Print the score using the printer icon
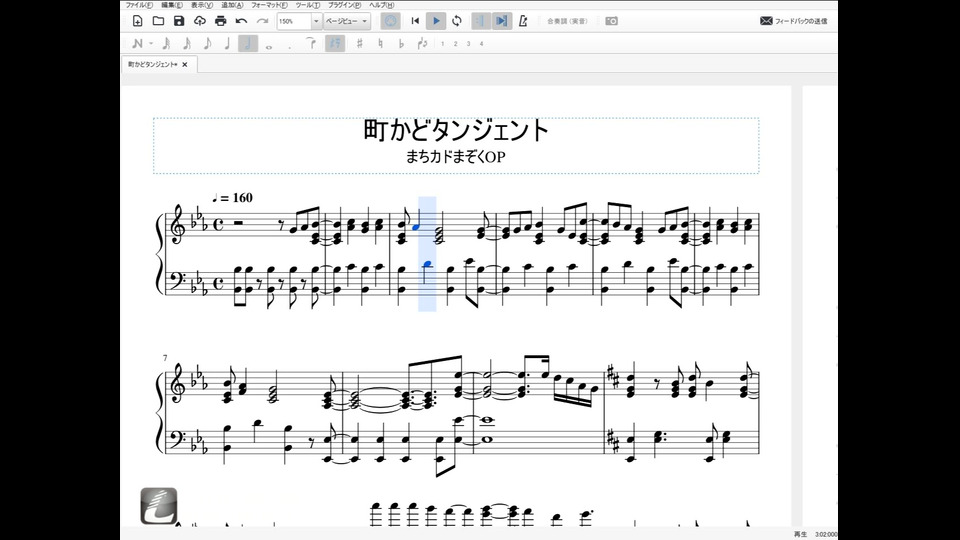Screen dimensions: 960x540 tap(220, 21)
